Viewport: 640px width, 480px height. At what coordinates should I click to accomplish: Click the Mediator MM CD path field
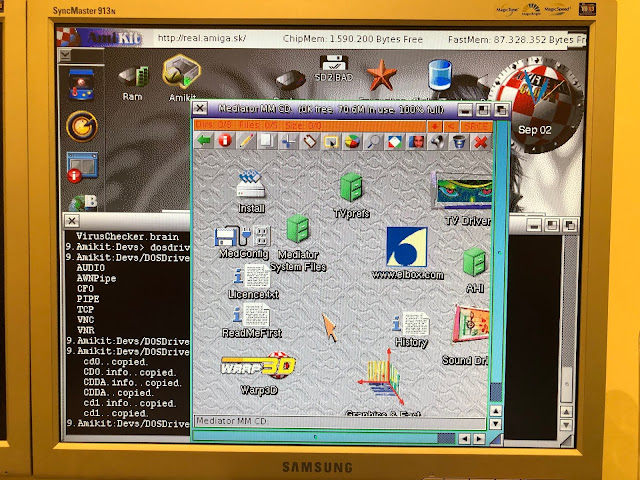[x=340, y=422]
